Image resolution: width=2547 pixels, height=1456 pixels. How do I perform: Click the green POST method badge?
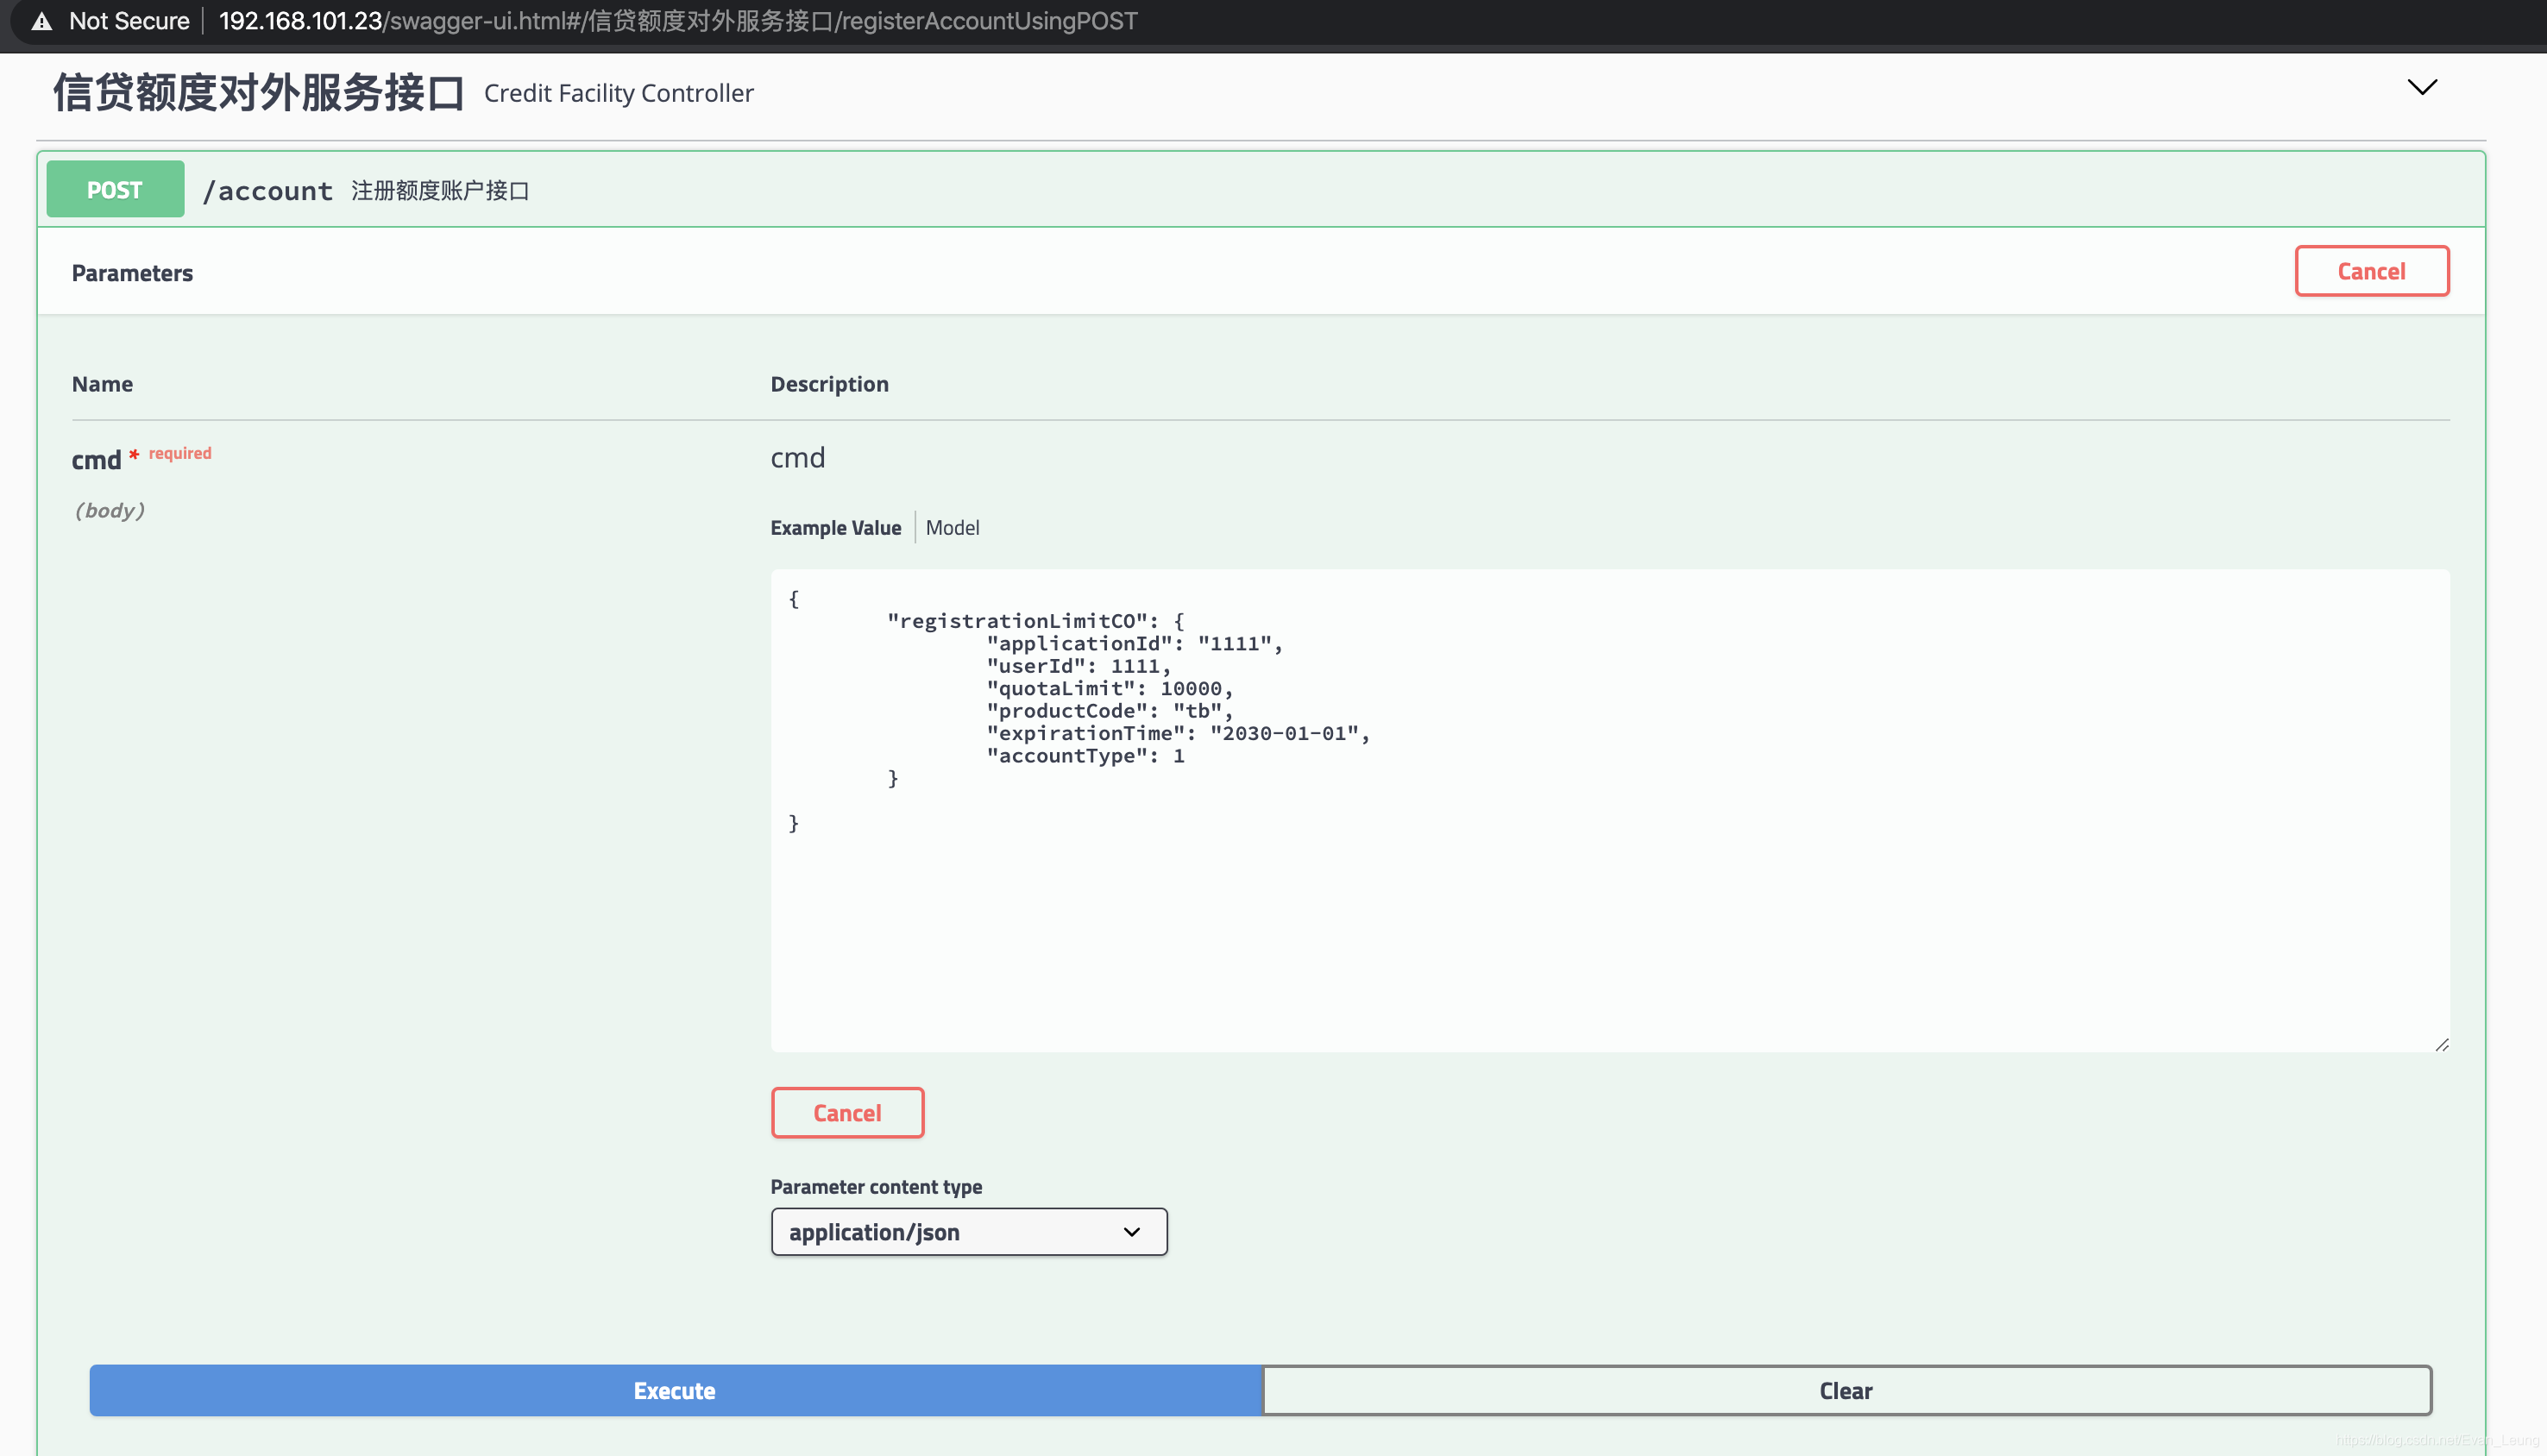click(115, 189)
